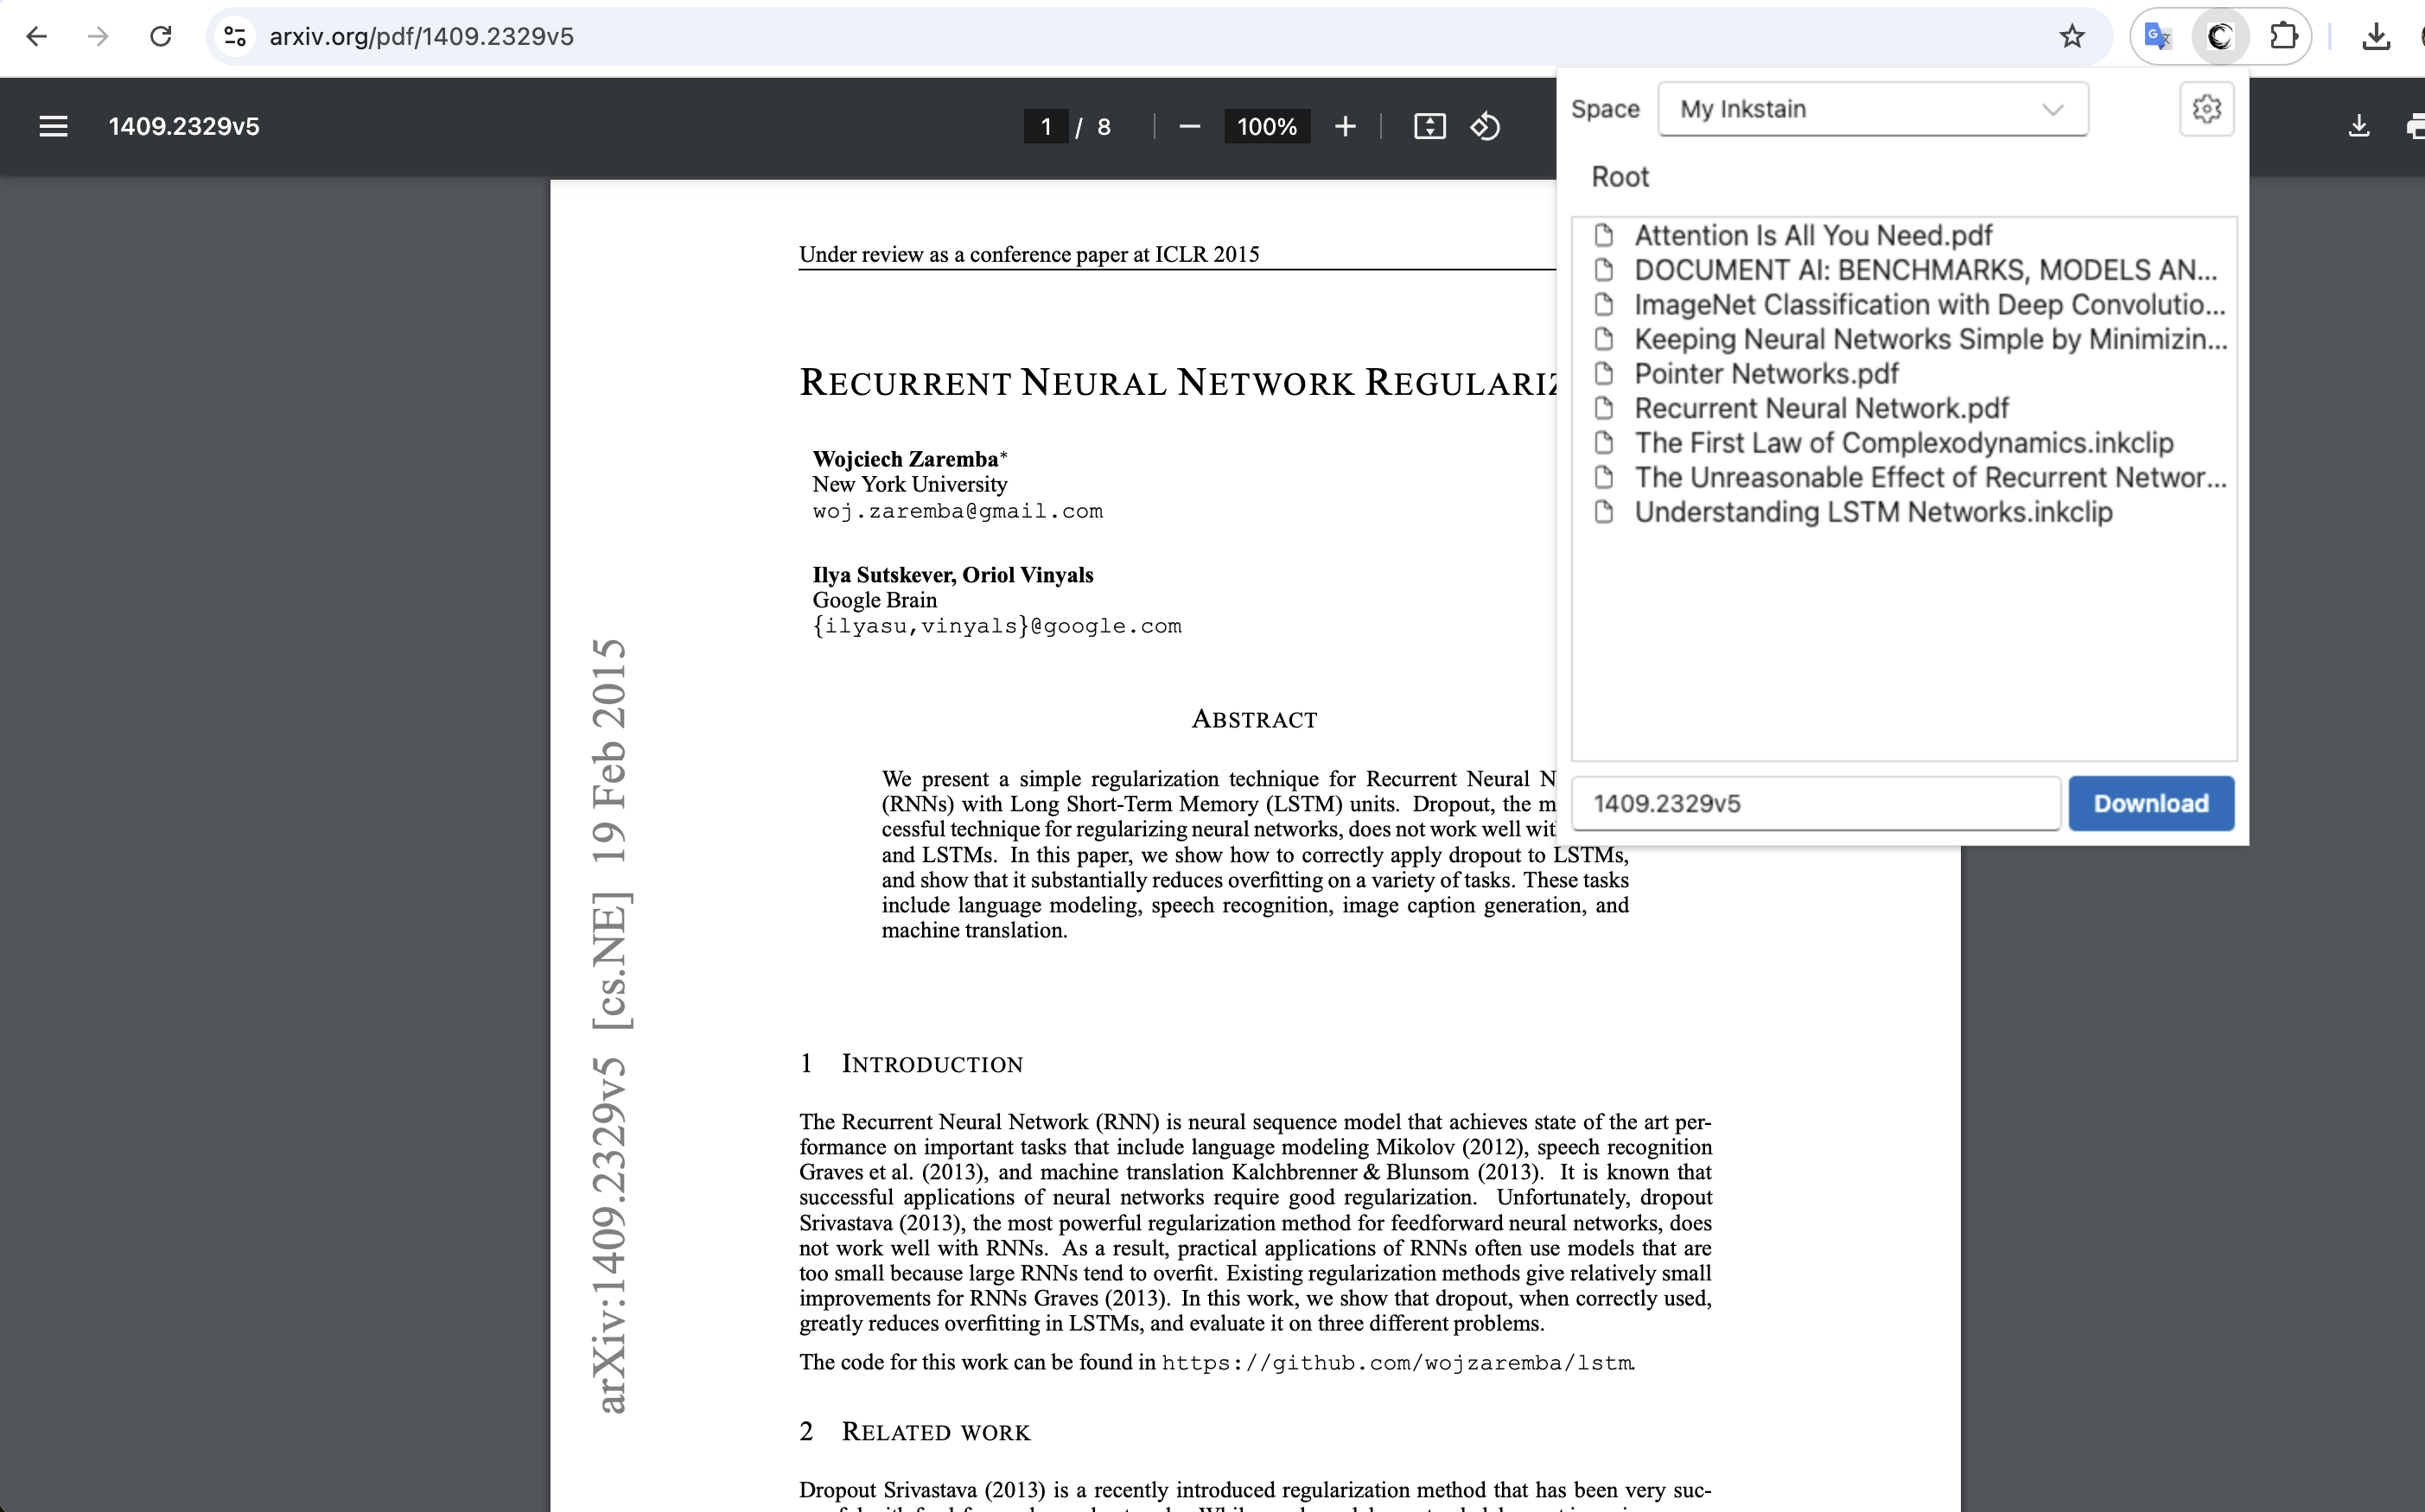Click the Abstract heading
This screenshot has height=1512, width=2425.
coord(1254,719)
